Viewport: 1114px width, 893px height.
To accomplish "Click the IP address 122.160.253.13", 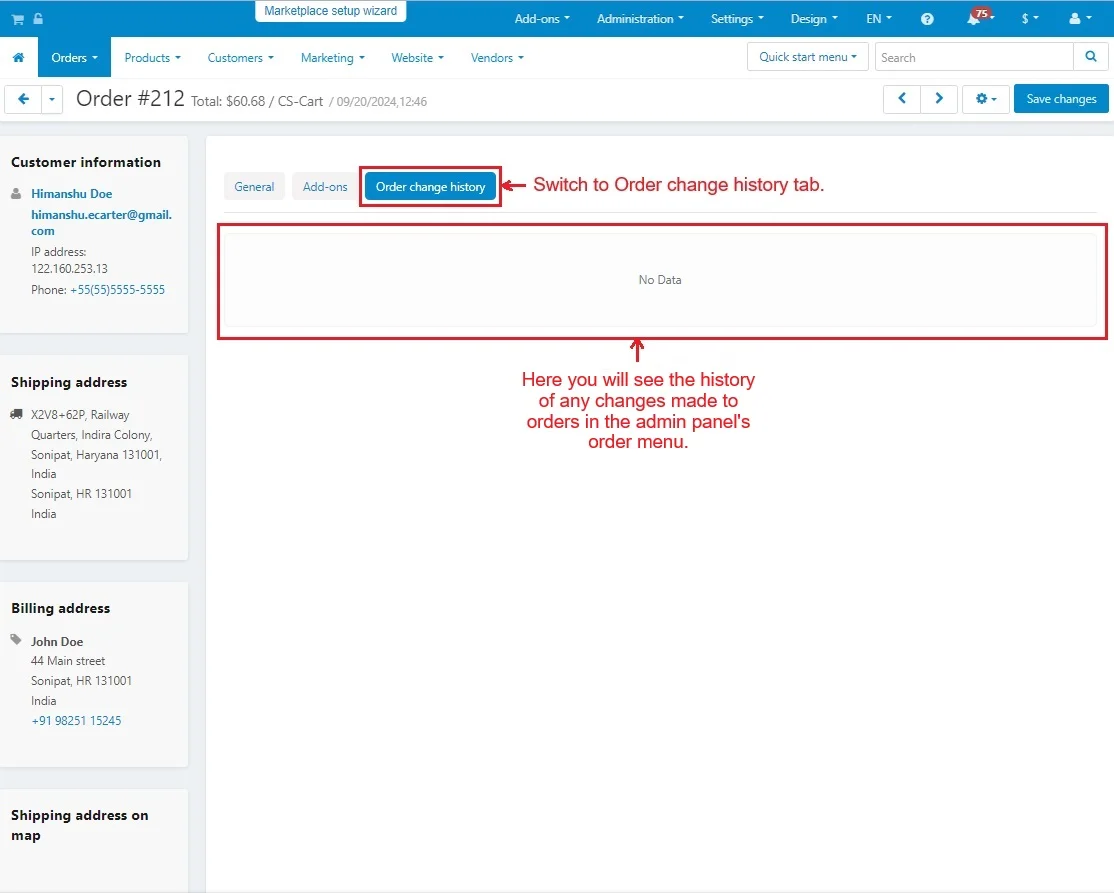I will [x=70, y=269].
